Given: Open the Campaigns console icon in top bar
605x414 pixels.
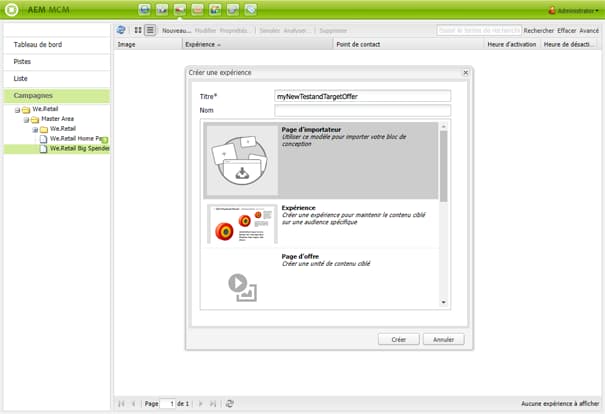Looking at the screenshot, I should pos(180,9).
